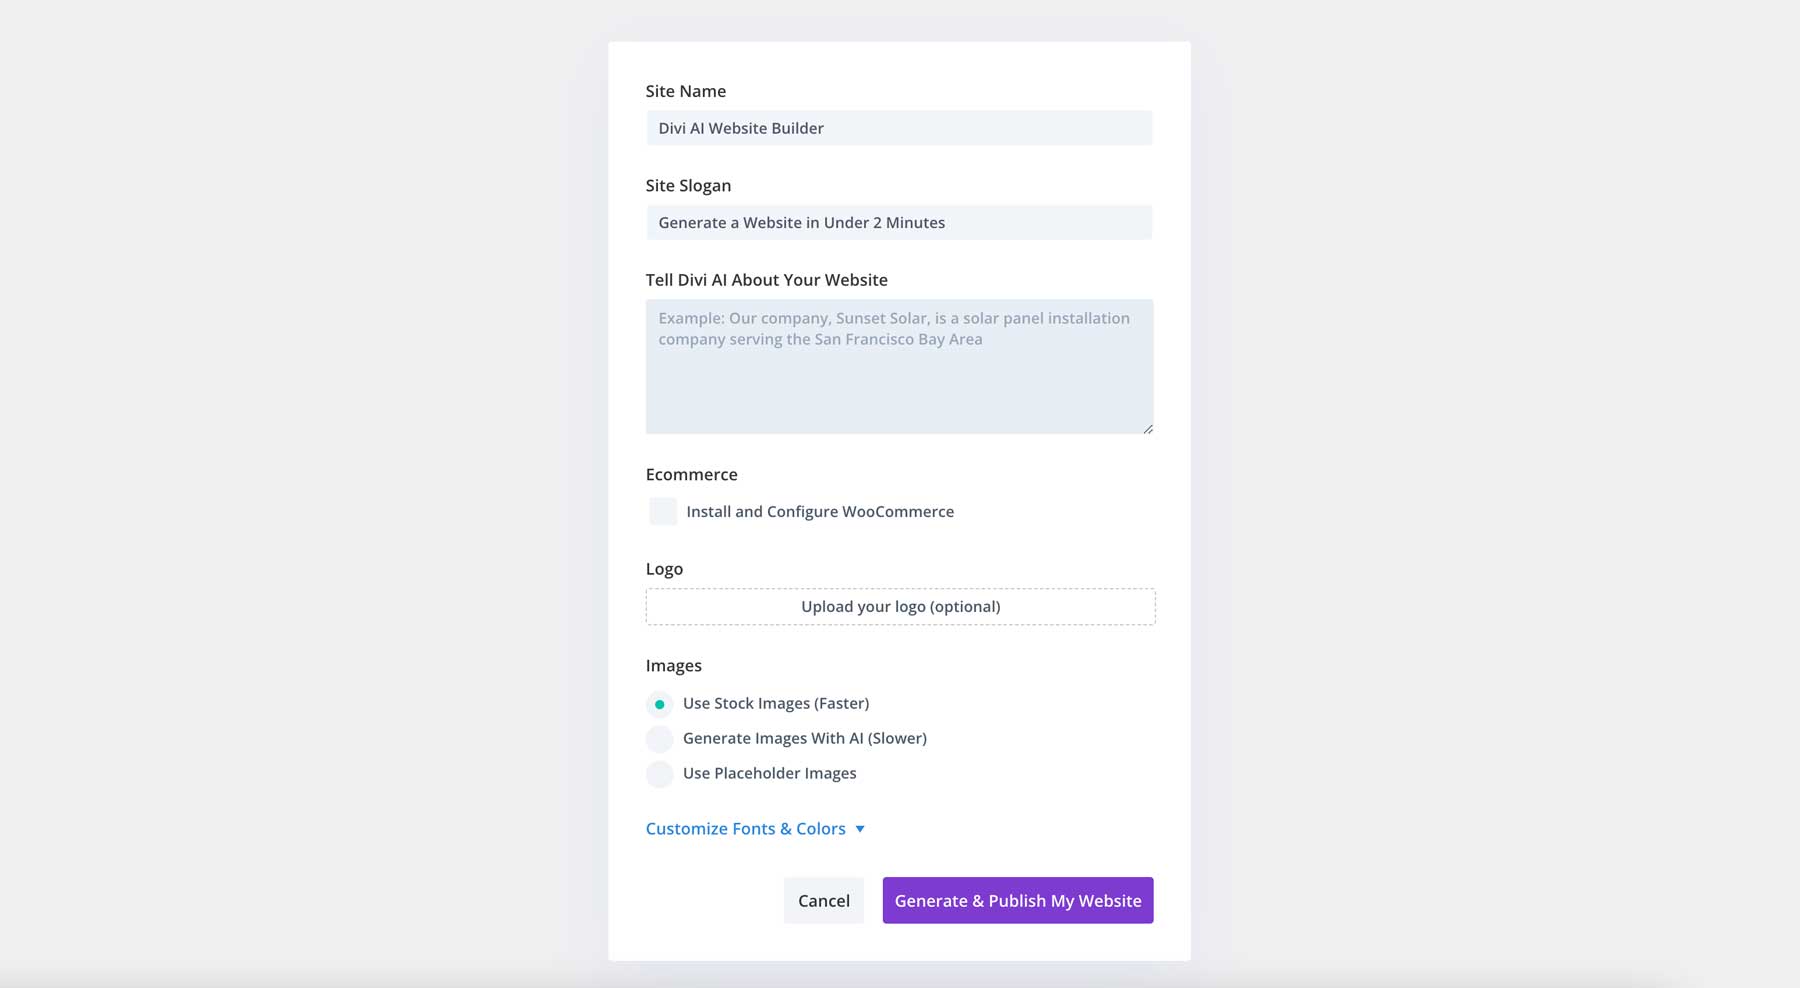The image size is (1800, 988).
Task: Click the chevron beside Customize Fonts & Colors
Action: (x=859, y=828)
